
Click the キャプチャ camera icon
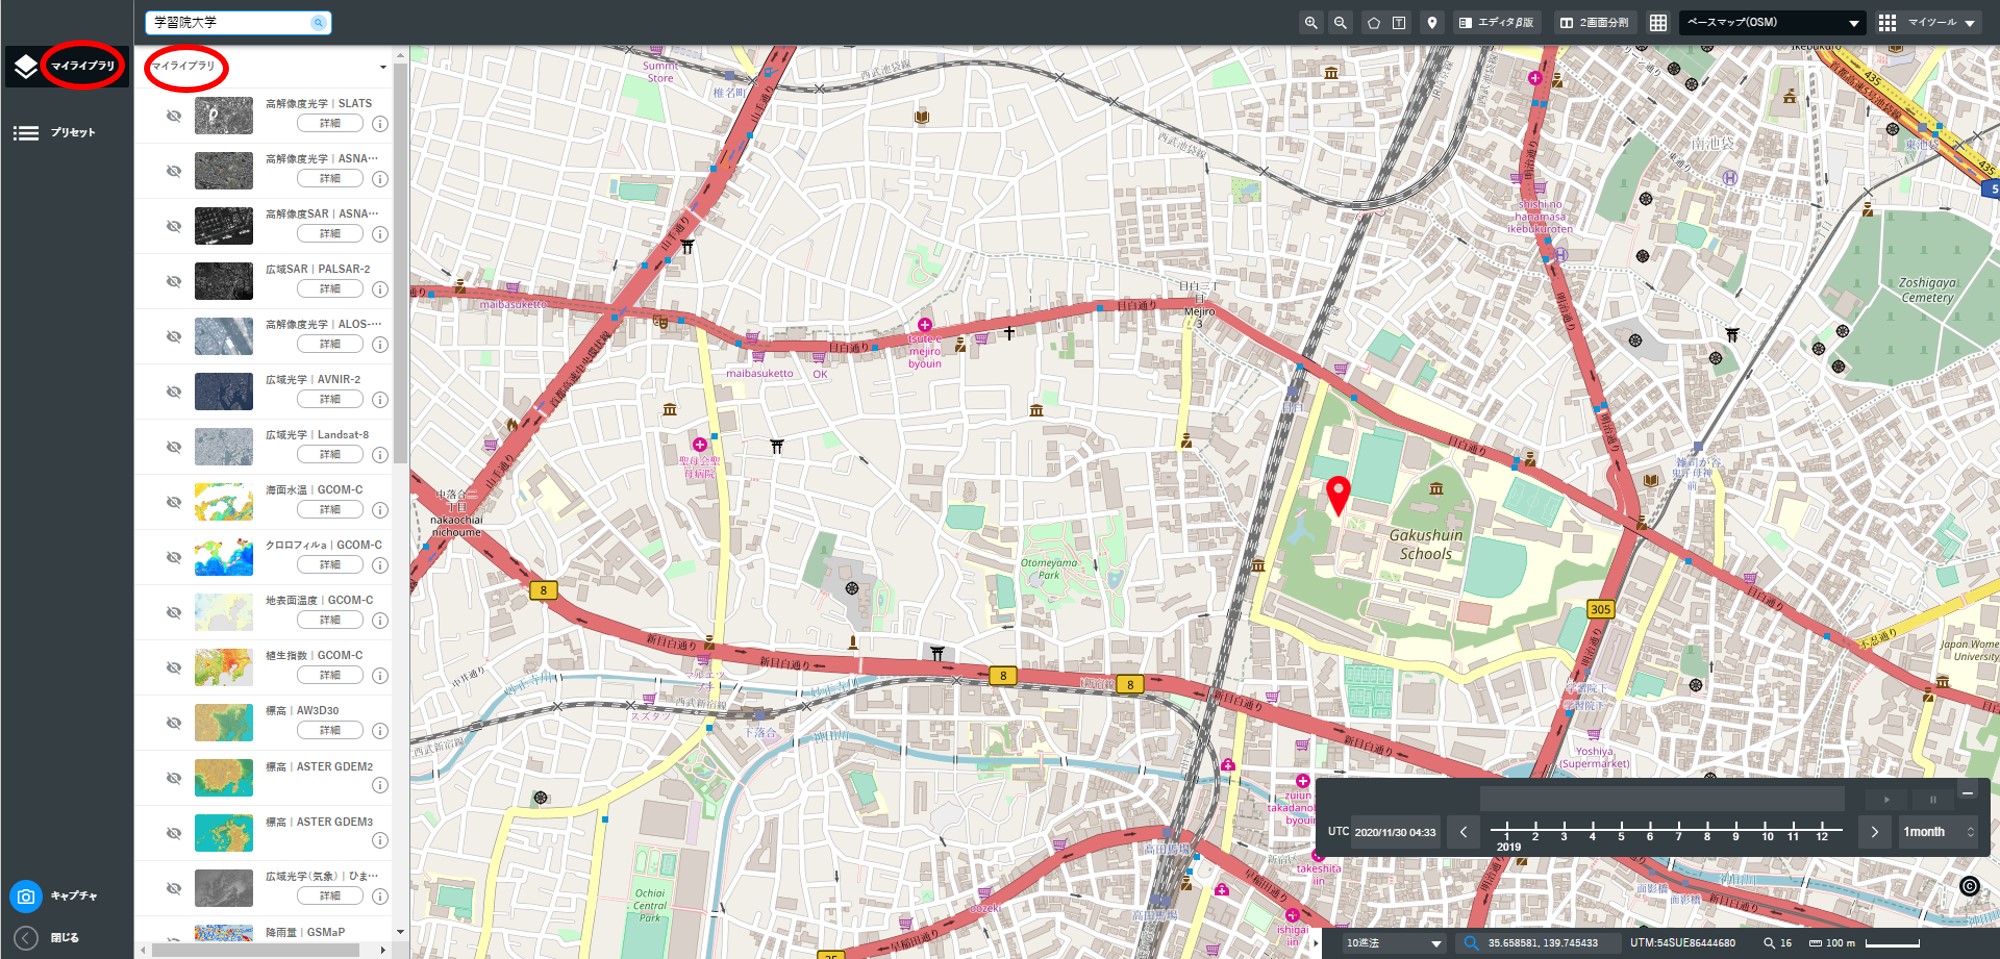click(26, 897)
